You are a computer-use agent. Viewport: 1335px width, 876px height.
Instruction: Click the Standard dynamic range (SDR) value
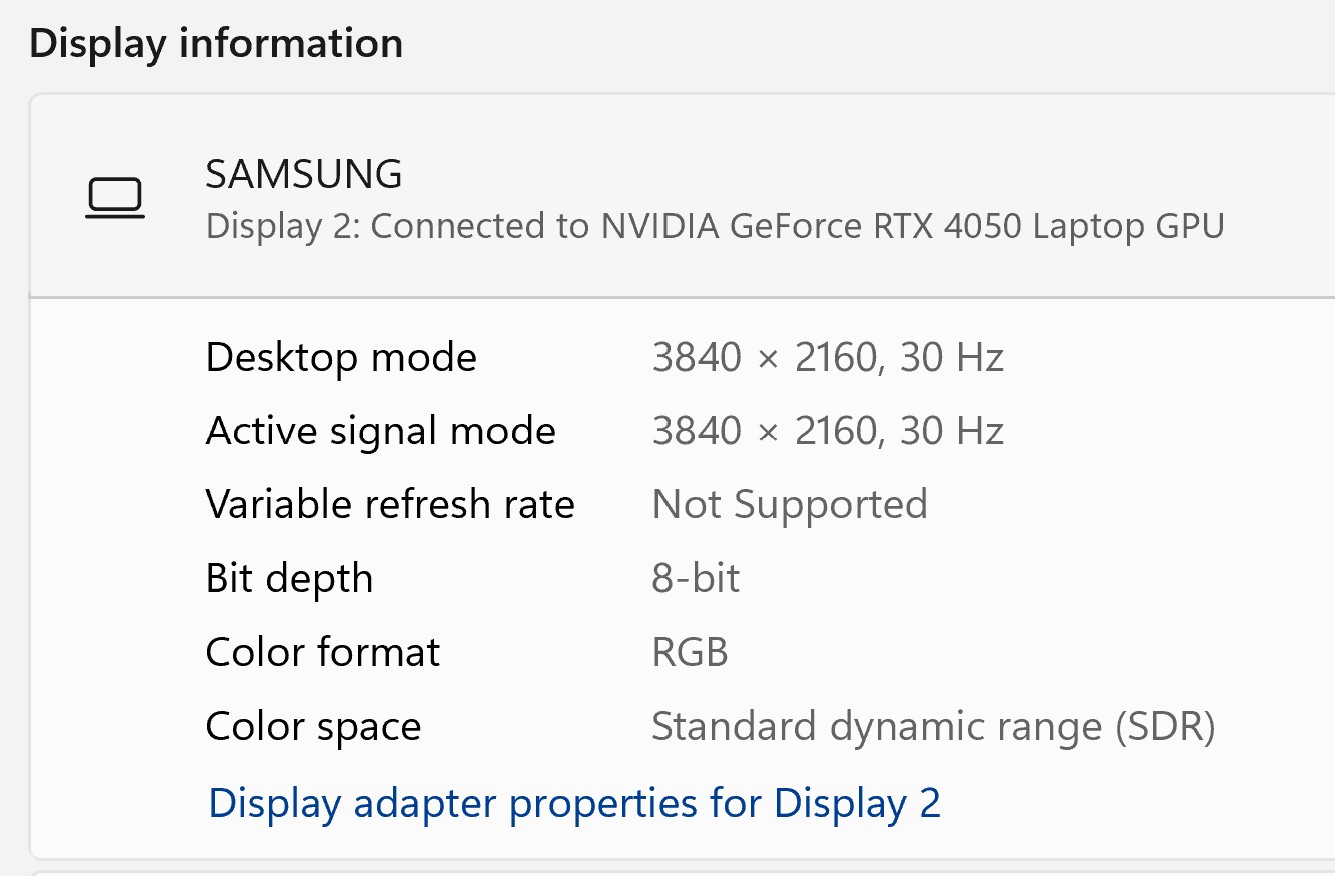pos(932,726)
